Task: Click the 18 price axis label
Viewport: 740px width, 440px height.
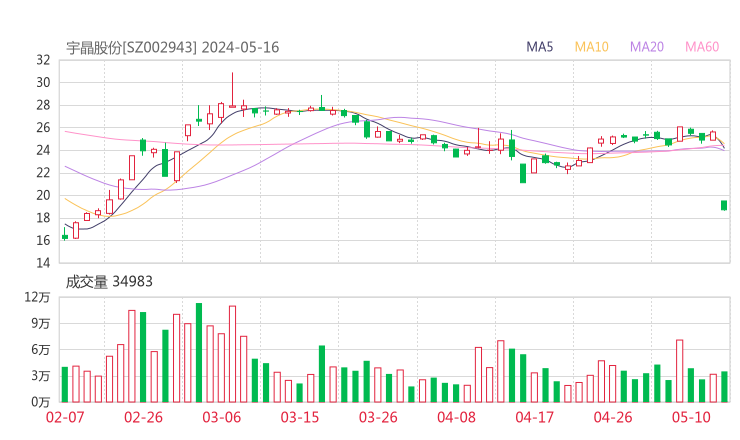Action: (x=43, y=218)
